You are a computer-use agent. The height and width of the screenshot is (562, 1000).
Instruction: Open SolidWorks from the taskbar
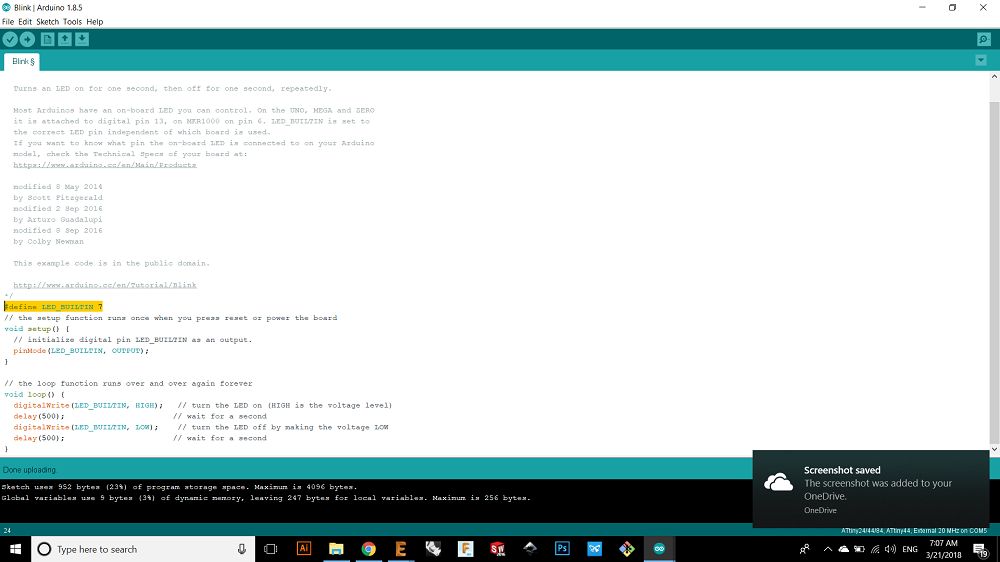click(x=497, y=549)
